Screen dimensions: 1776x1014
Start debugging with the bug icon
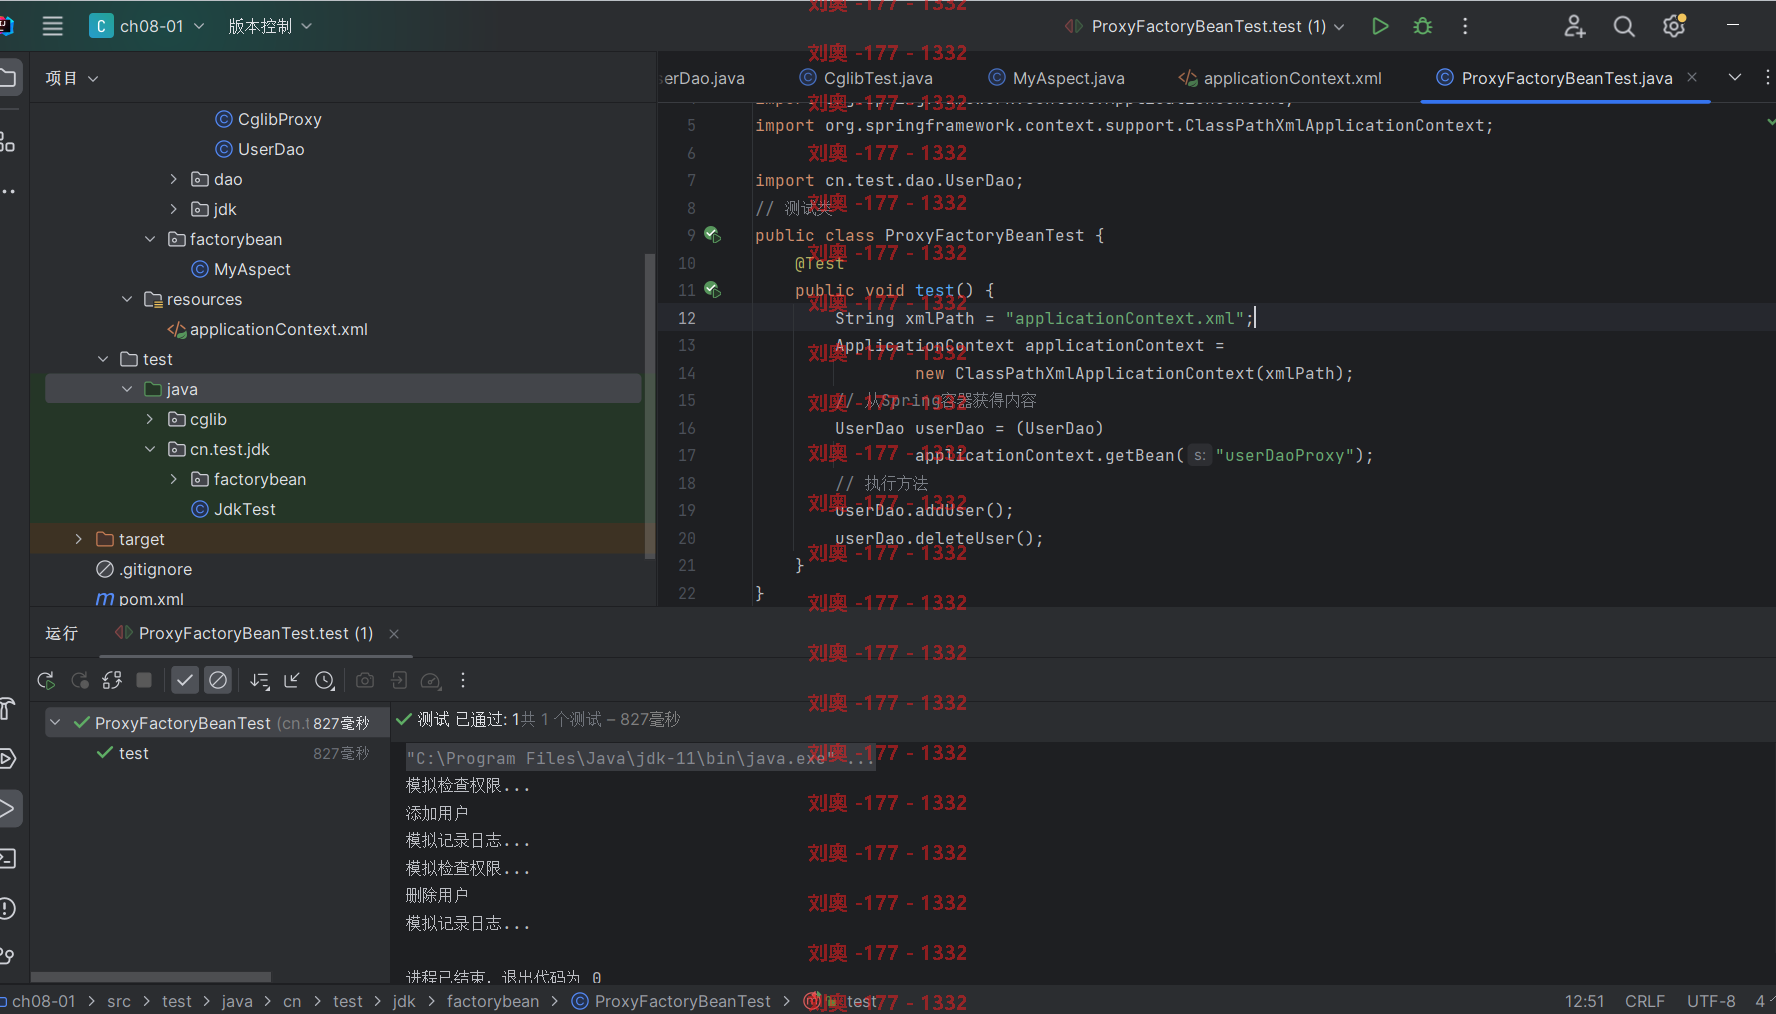click(x=1423, y=27)
